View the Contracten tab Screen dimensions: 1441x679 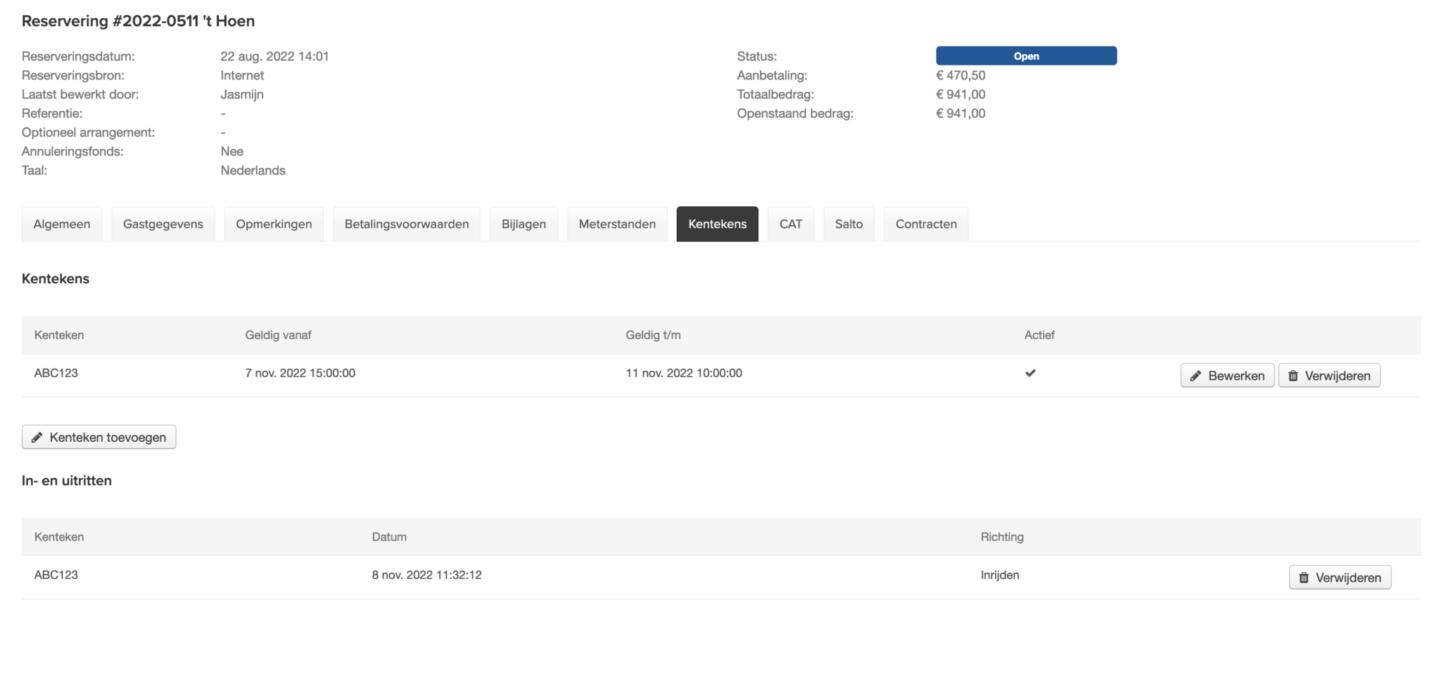click(x=926, y=224)
